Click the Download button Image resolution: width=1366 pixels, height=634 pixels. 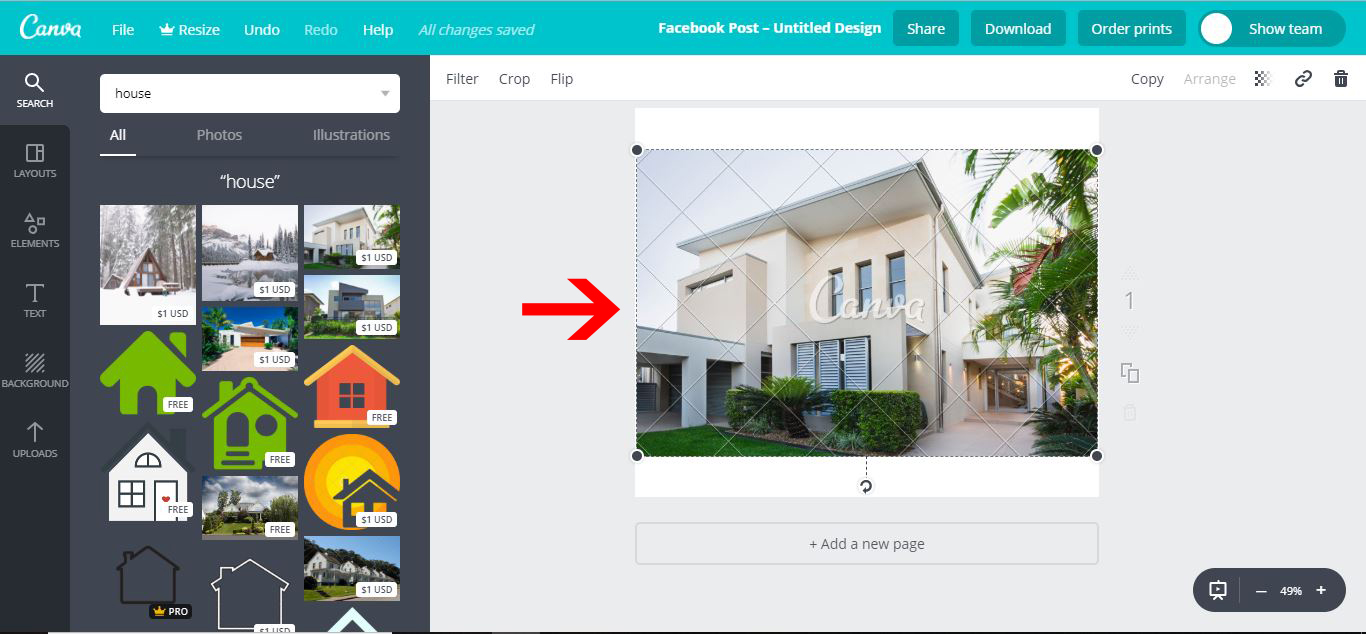click(1018, 29)
